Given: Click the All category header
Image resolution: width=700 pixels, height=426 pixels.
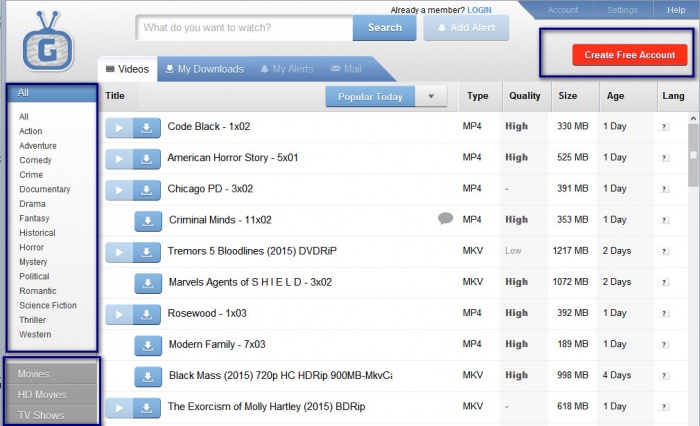Looking at the screenshot, I should [52, 93].
